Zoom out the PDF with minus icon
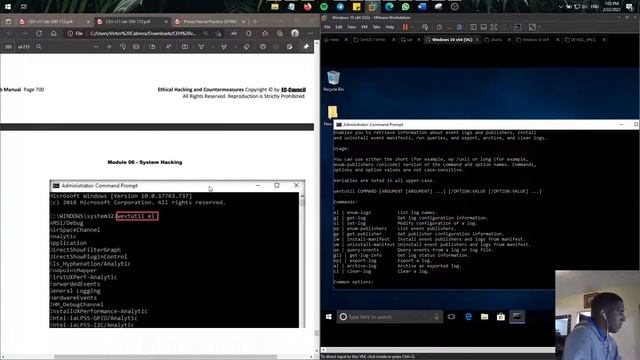Image resolution: width=640 pixels, height=360 pixels. 96,47
